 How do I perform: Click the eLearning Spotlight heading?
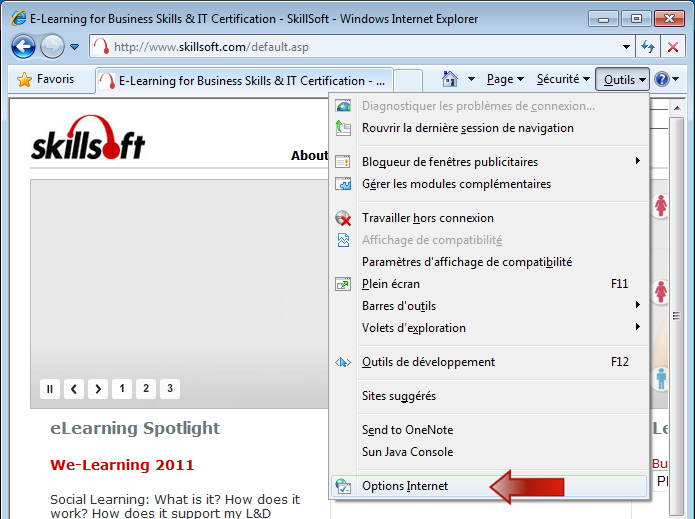pos(135,428)
